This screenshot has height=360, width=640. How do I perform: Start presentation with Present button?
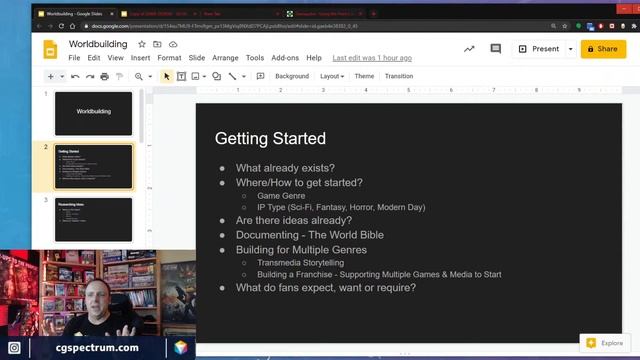[539, 49]
